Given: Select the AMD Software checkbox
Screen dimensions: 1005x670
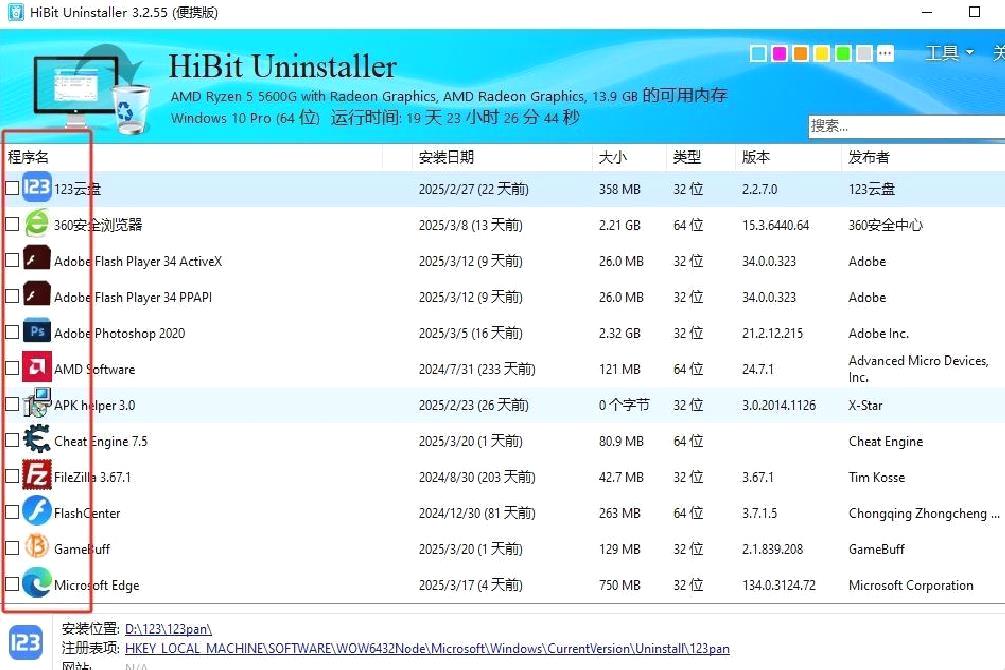Looking at the screenshot, I should point(12,367).
